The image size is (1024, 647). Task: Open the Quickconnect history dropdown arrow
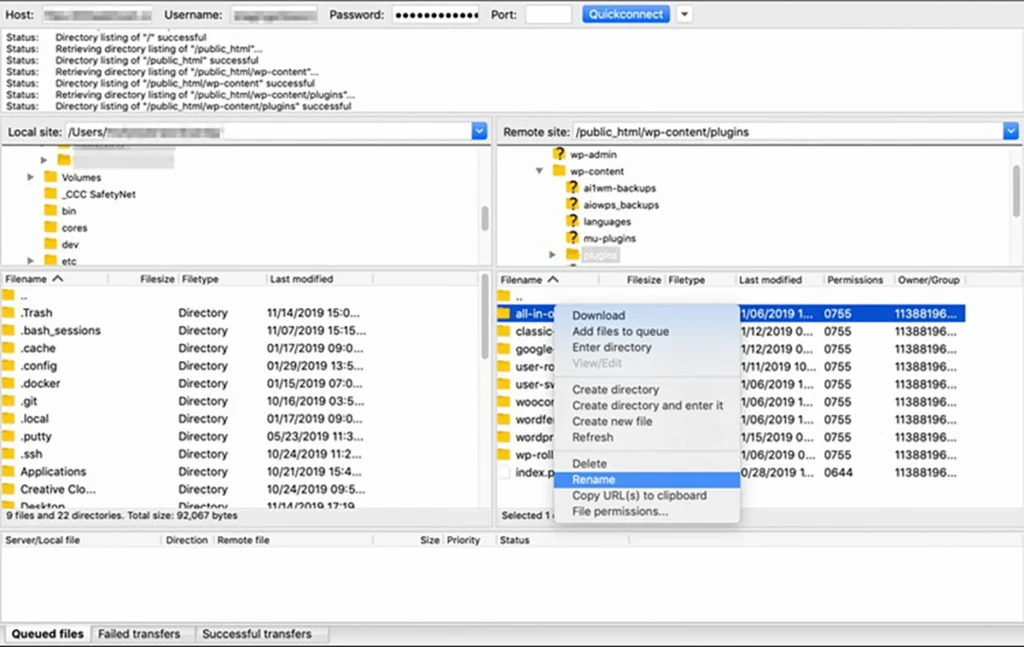coord(684,14)
